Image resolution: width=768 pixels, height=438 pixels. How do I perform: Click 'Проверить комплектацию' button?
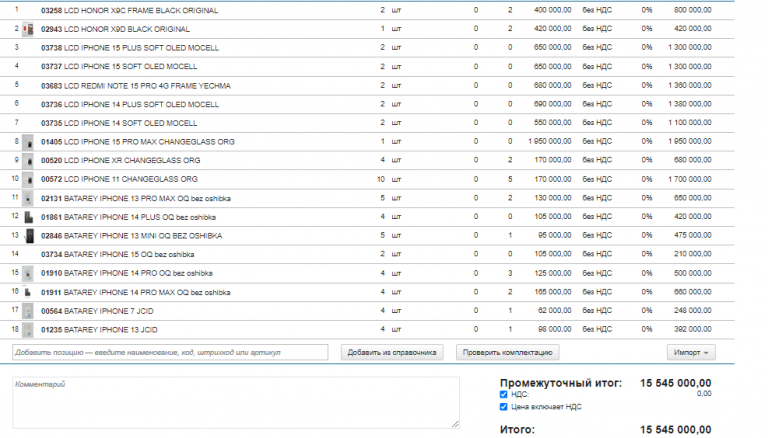point(507,352)
